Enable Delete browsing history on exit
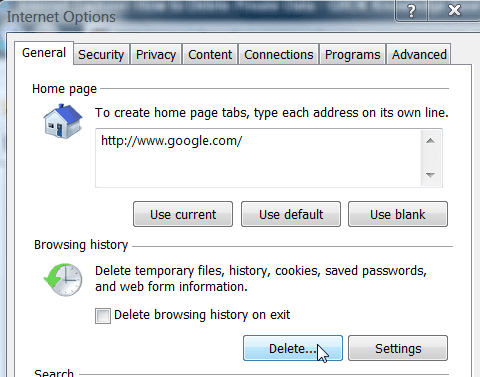 [x=103, y=315]
